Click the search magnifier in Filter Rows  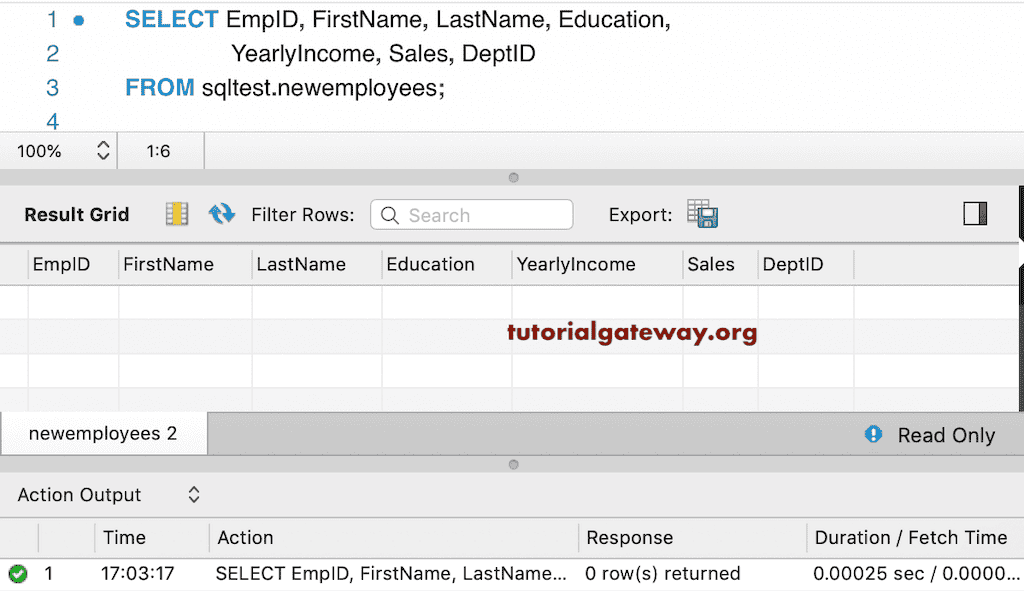391,214
